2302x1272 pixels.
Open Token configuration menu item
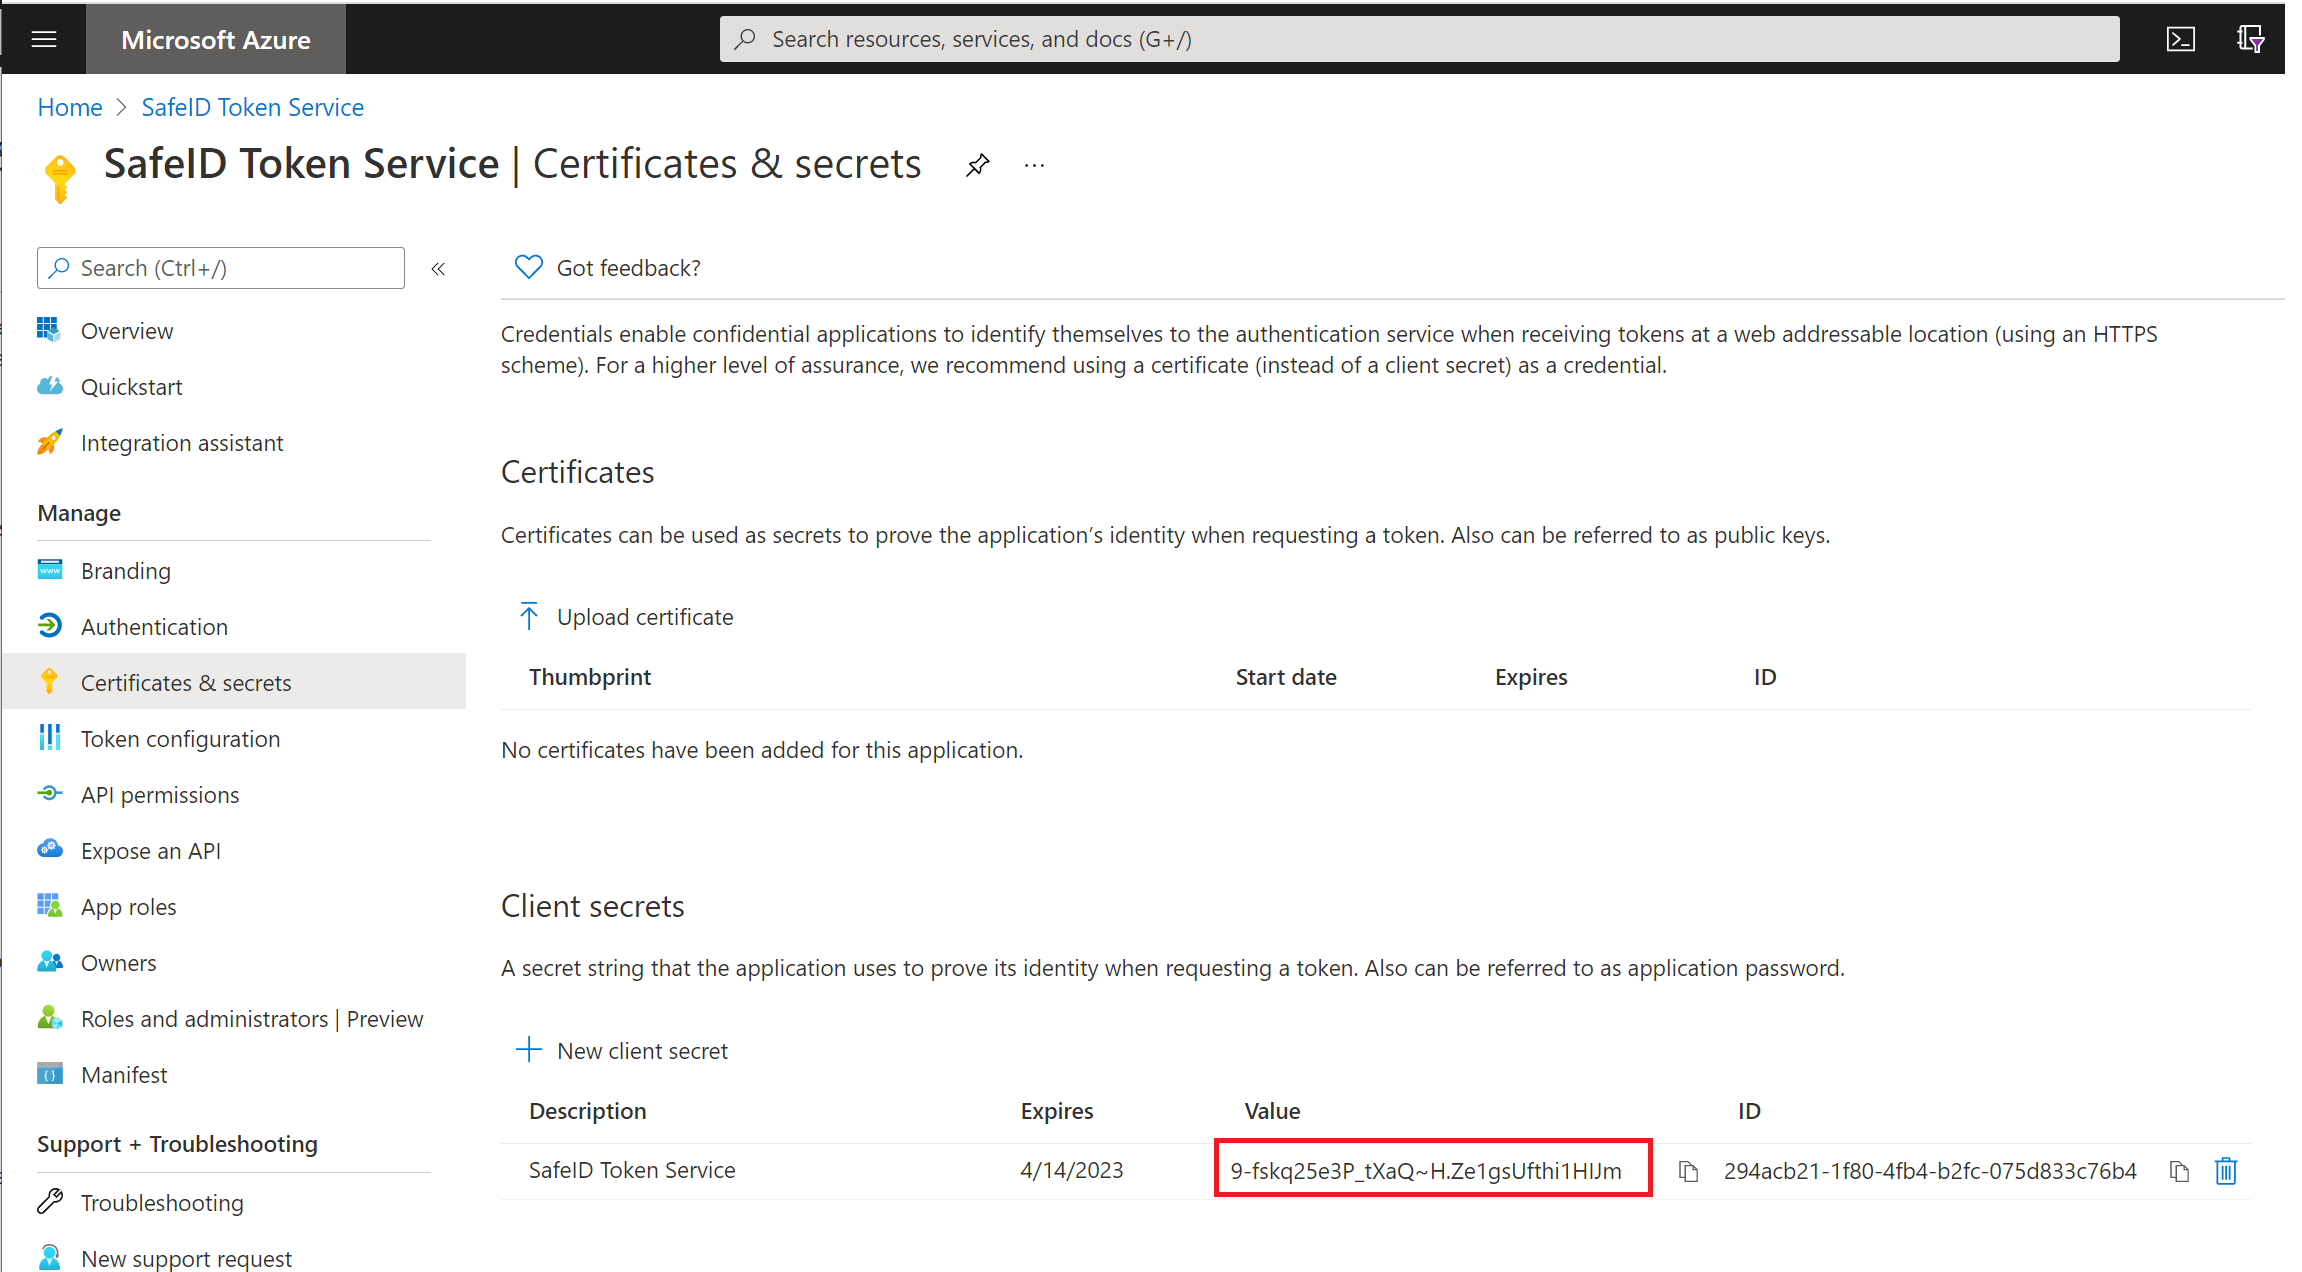tap(180, 739)
